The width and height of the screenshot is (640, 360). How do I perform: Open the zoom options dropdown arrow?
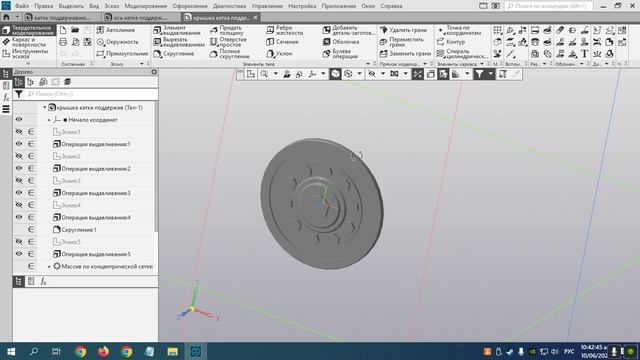pyautogui.click(x=276, y=74)
